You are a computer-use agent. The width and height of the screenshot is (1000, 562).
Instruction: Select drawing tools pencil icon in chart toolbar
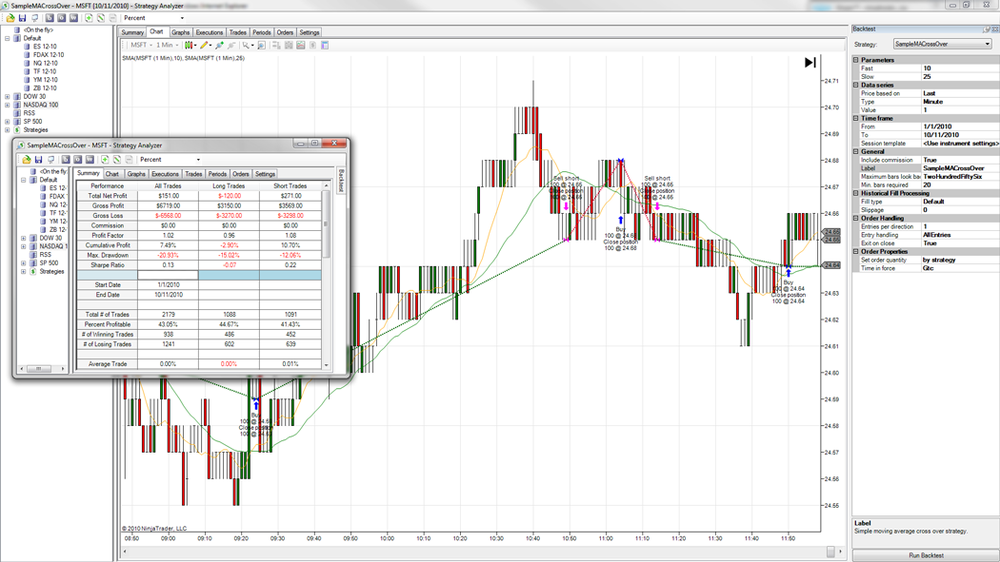(x=203, y=45)
